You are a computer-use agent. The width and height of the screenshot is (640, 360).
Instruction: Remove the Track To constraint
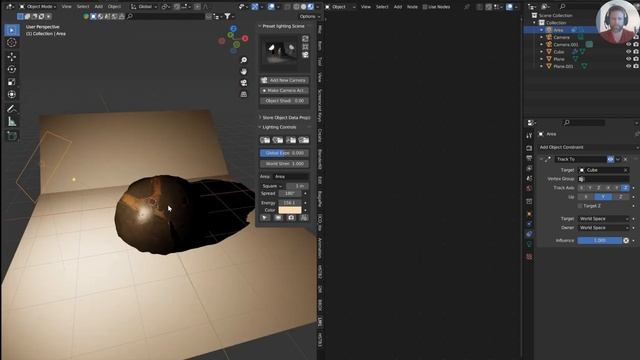625,159
